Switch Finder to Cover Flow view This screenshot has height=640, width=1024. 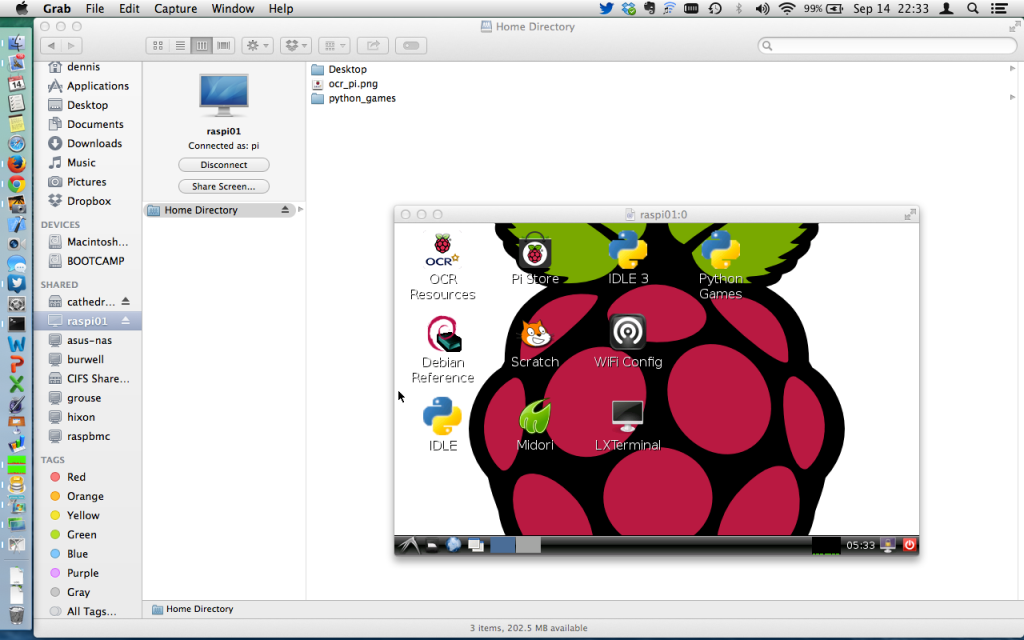coord(224,46)
